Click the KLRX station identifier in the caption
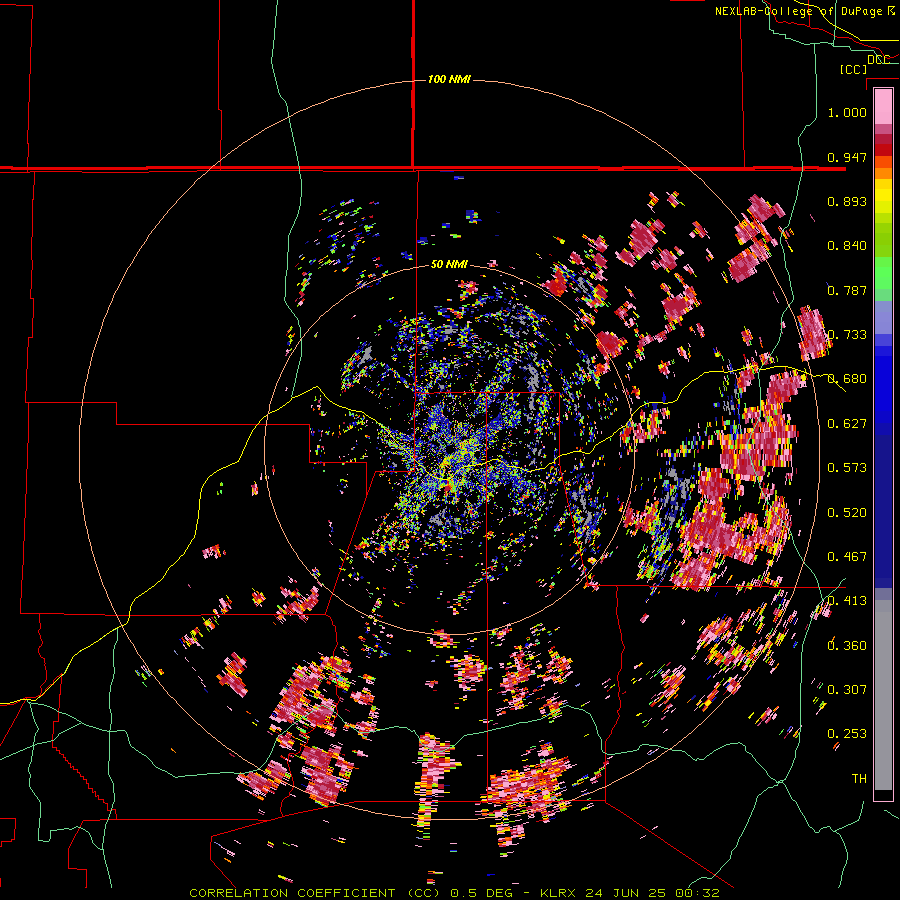The width and height of the screenshot is (900, 900). tap(560, 893)
